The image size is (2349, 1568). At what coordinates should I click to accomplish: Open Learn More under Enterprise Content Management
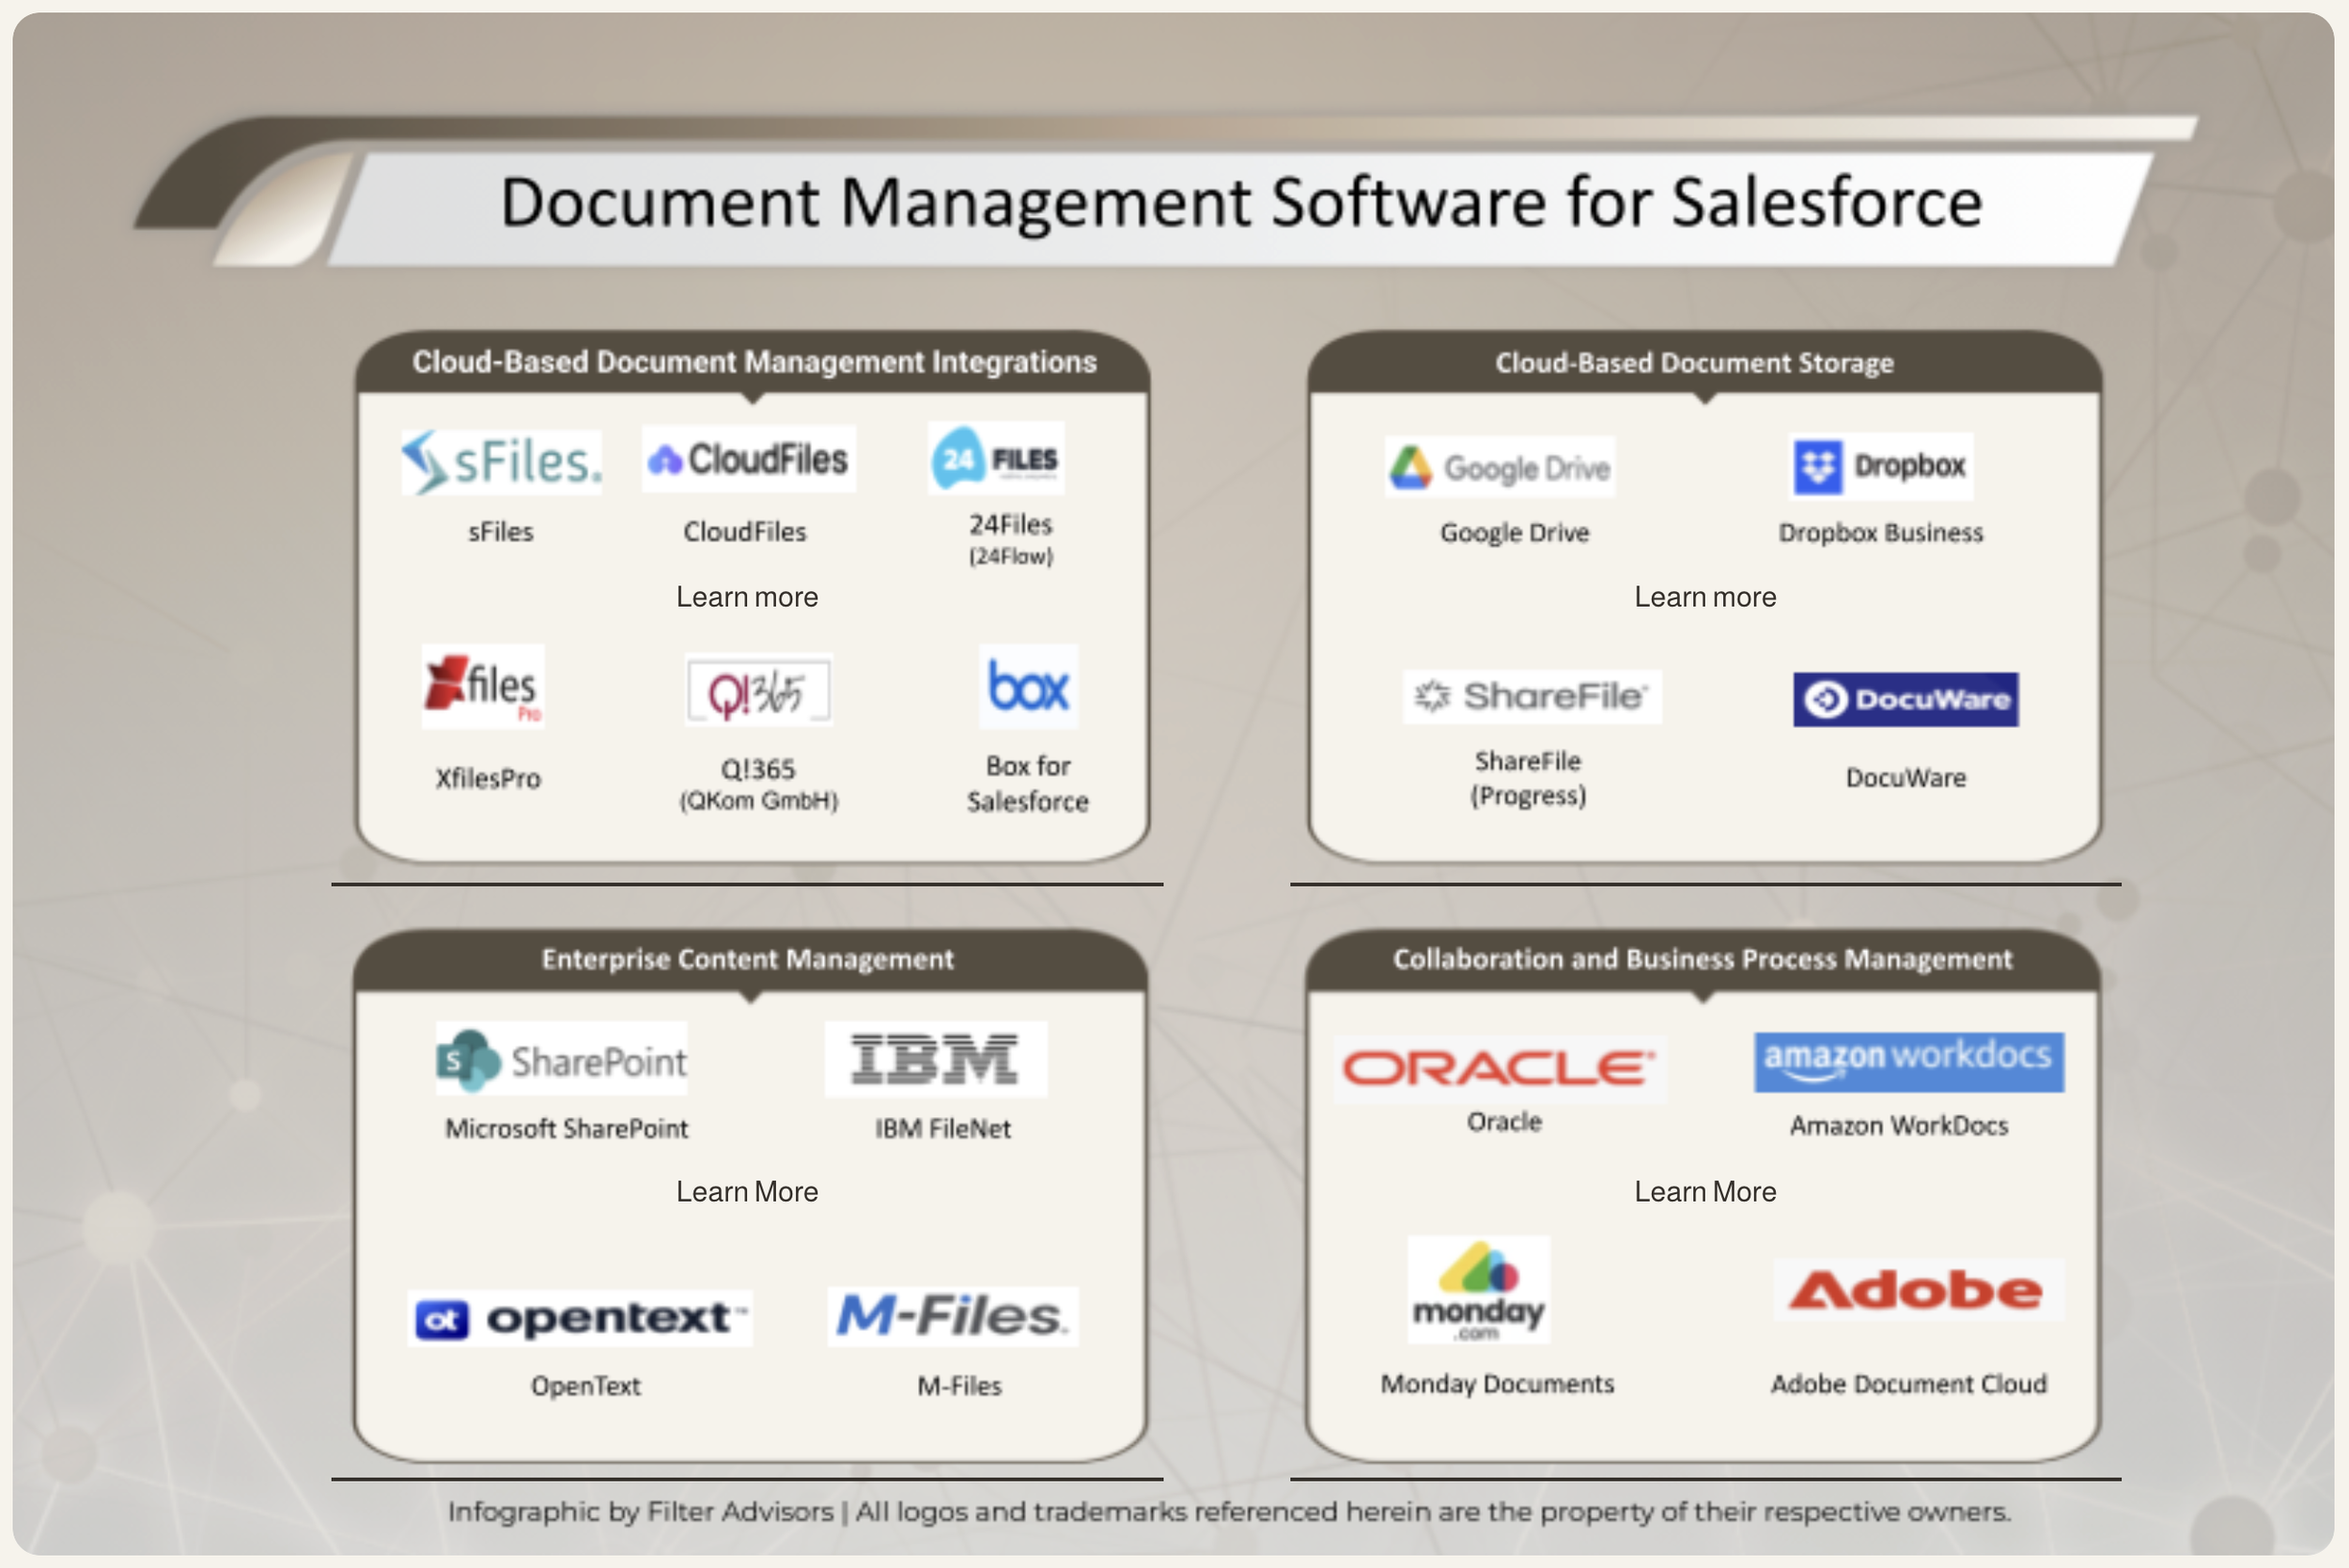click(747, 1192)
